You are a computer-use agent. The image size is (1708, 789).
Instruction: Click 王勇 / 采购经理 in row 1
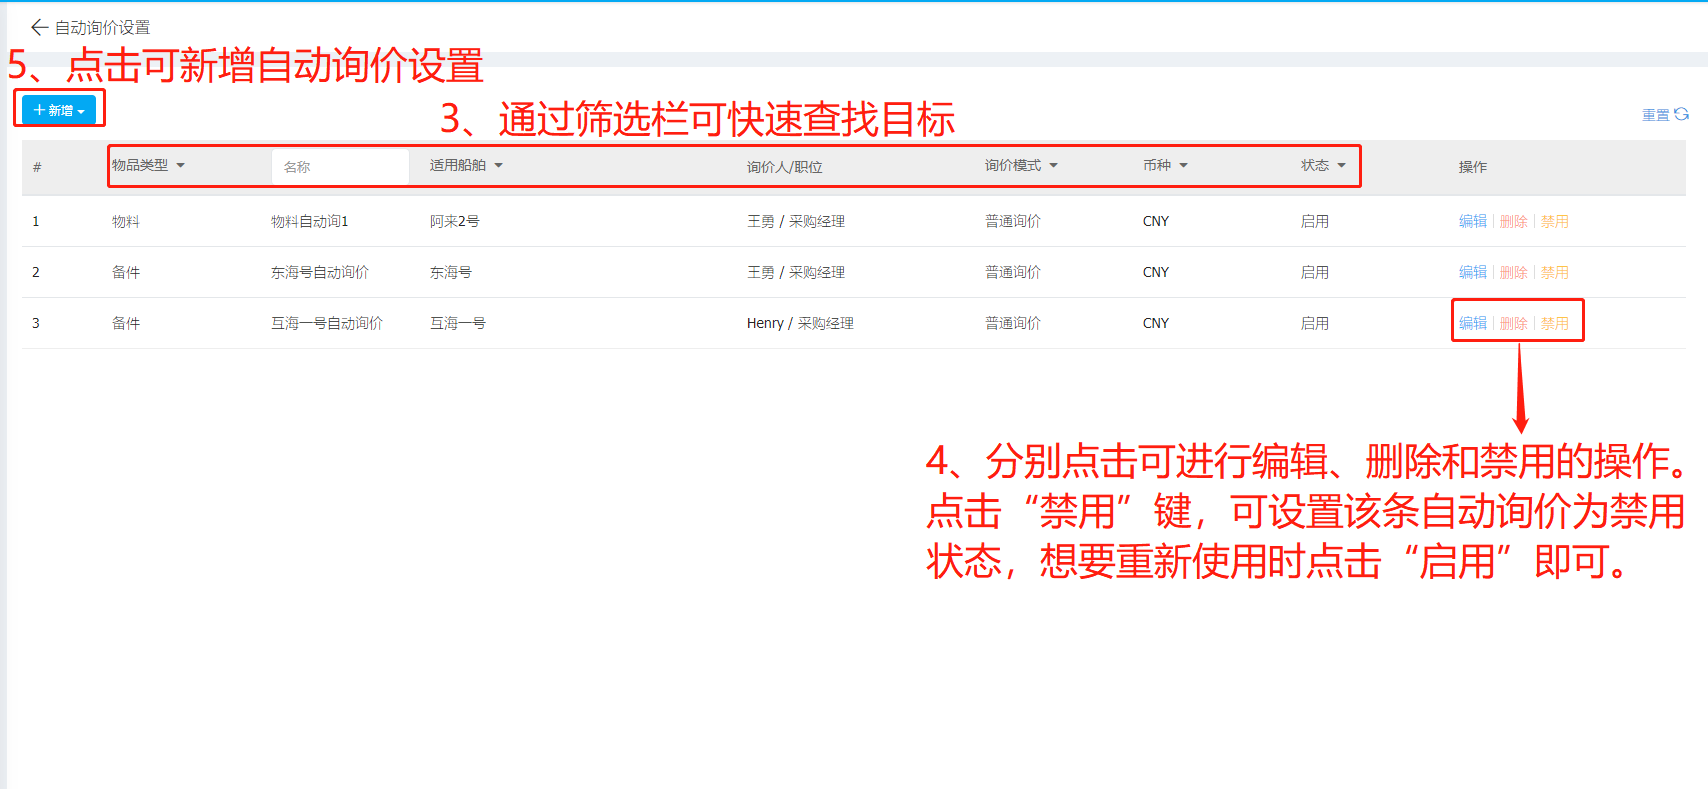[796, 221]
